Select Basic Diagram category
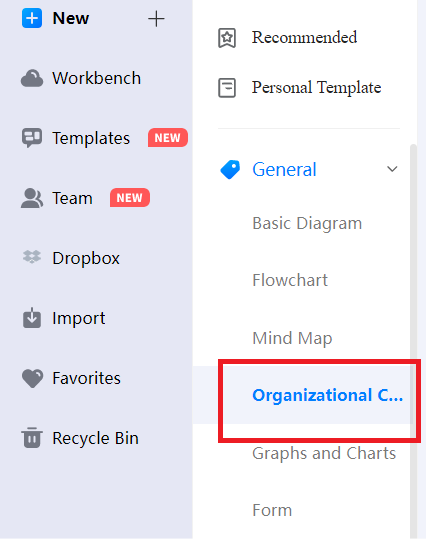This screenshot has width=426, height=539. point(307,223)
